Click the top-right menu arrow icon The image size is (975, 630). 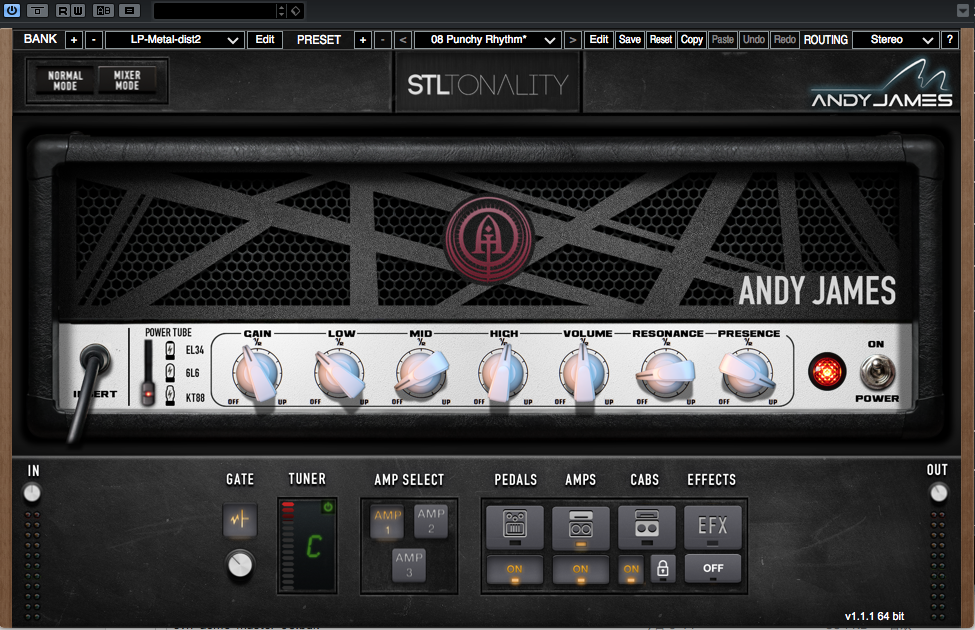963,11
